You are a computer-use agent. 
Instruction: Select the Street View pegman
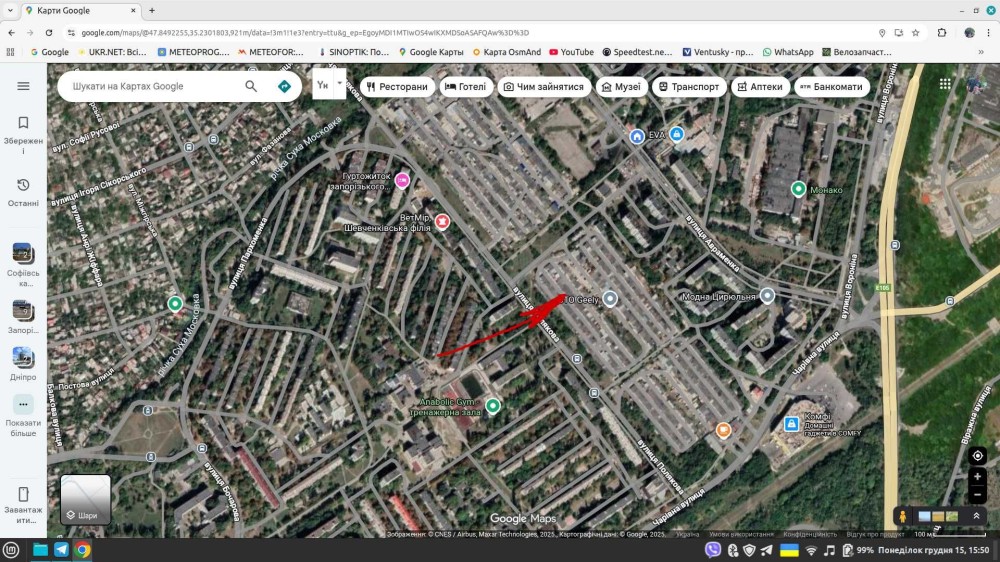(903, 516)
